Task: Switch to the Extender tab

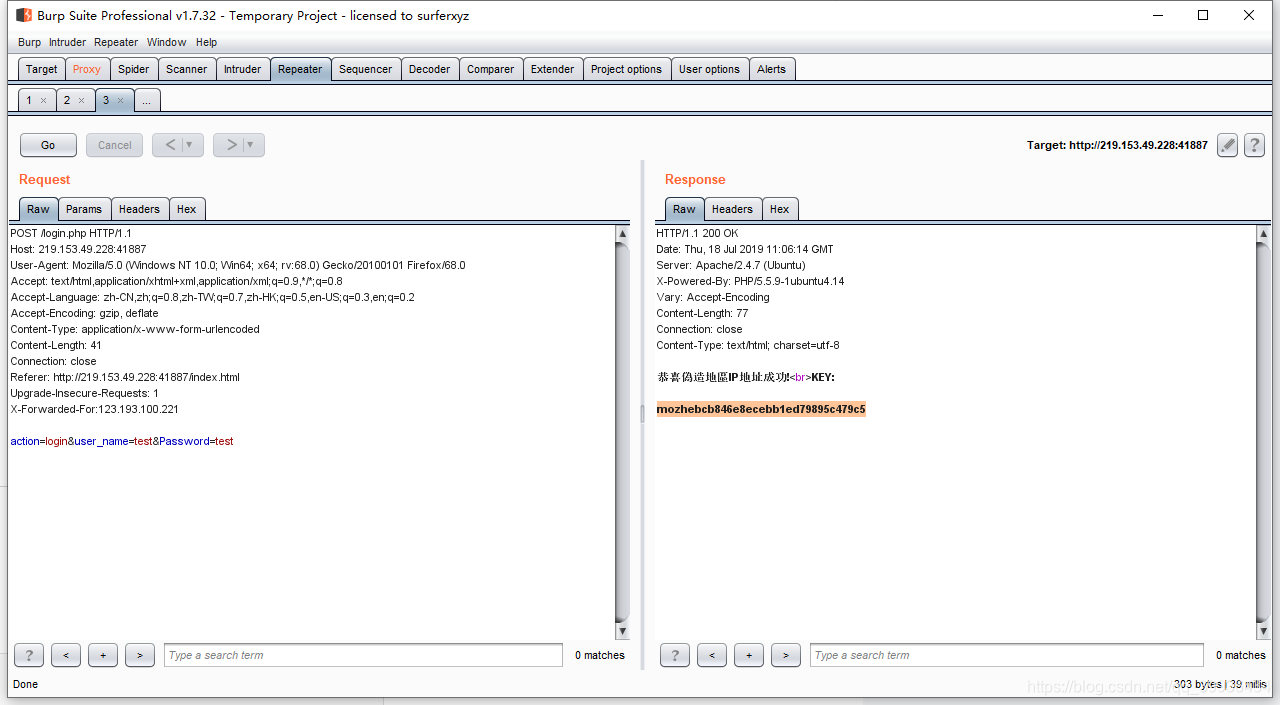Action: (553, 69)
